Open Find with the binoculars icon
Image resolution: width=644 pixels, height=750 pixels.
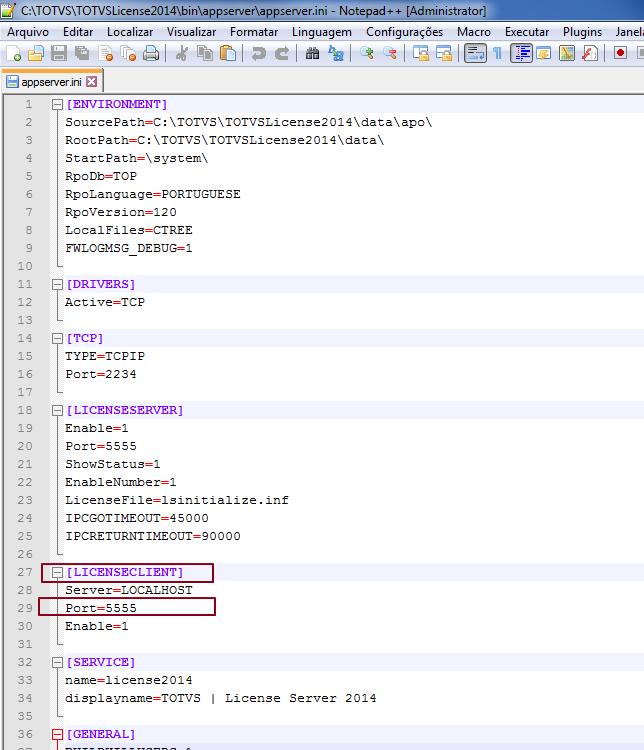click(x=313, y=53)
